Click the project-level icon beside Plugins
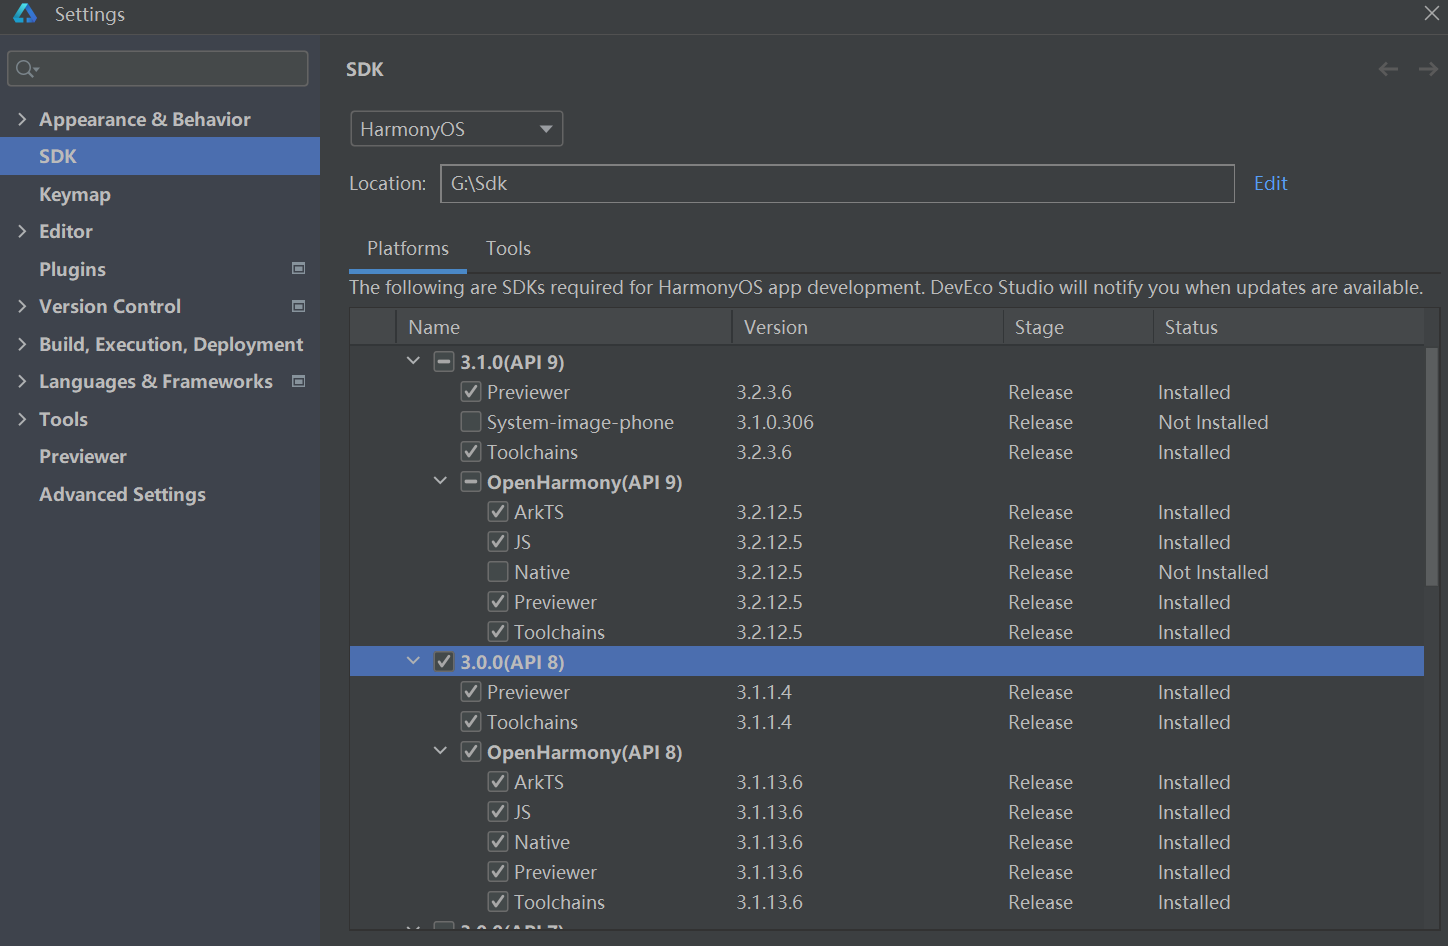Screen dimensions: 1448x946 coord(298,269)
